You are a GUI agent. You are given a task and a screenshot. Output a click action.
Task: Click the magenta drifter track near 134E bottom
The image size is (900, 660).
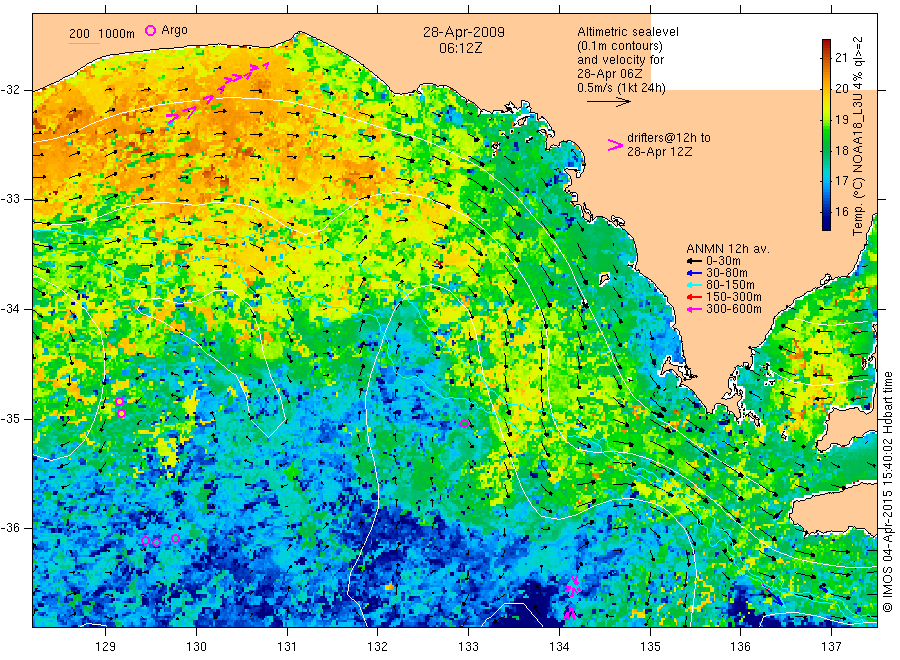(x=572, y=597)
